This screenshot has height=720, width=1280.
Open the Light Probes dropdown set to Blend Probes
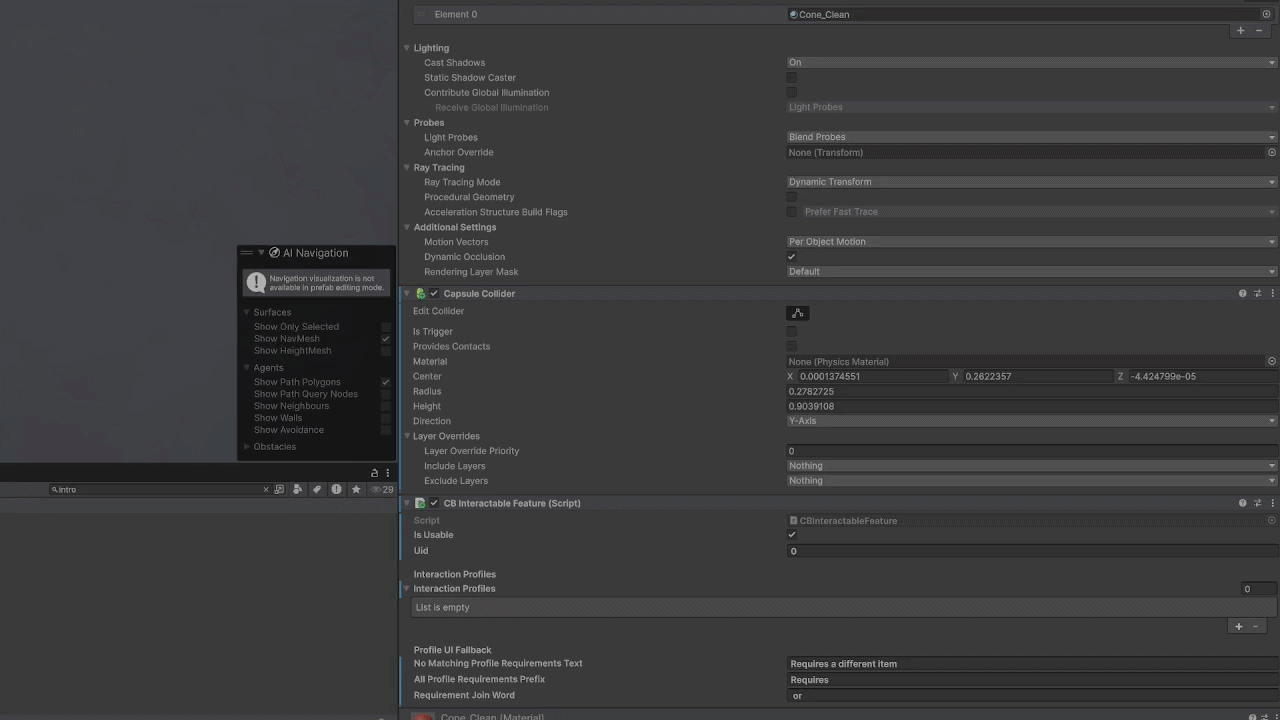(x=1032, y=137)
